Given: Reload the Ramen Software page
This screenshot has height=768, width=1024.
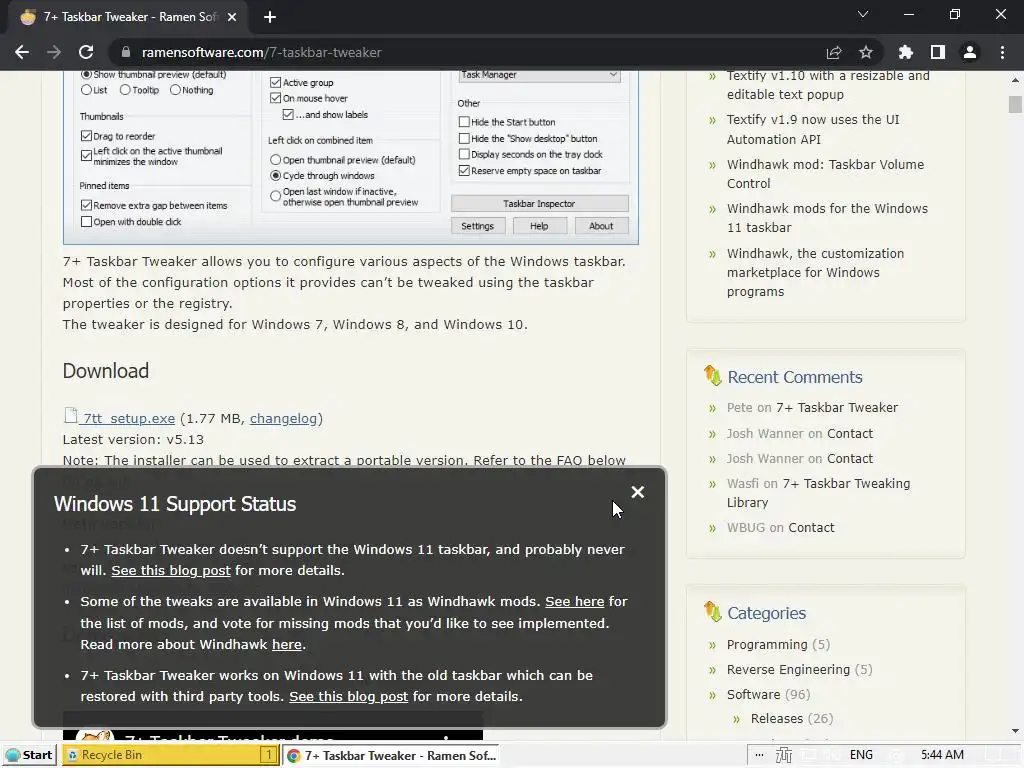Looking at the screenshot, I should click(86, 52).
